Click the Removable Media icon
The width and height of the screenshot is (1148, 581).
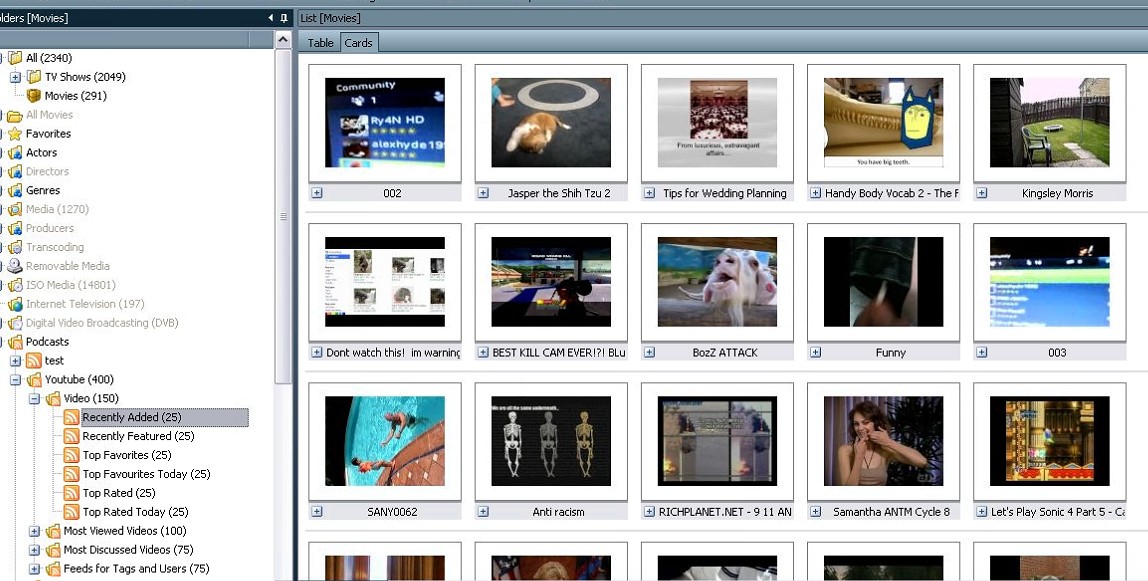tap(15, 266)
